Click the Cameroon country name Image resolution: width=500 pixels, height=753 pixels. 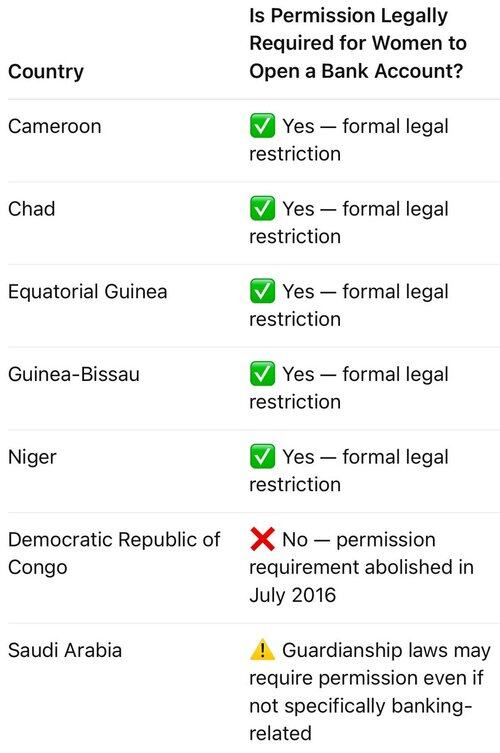tap(55, 126)
